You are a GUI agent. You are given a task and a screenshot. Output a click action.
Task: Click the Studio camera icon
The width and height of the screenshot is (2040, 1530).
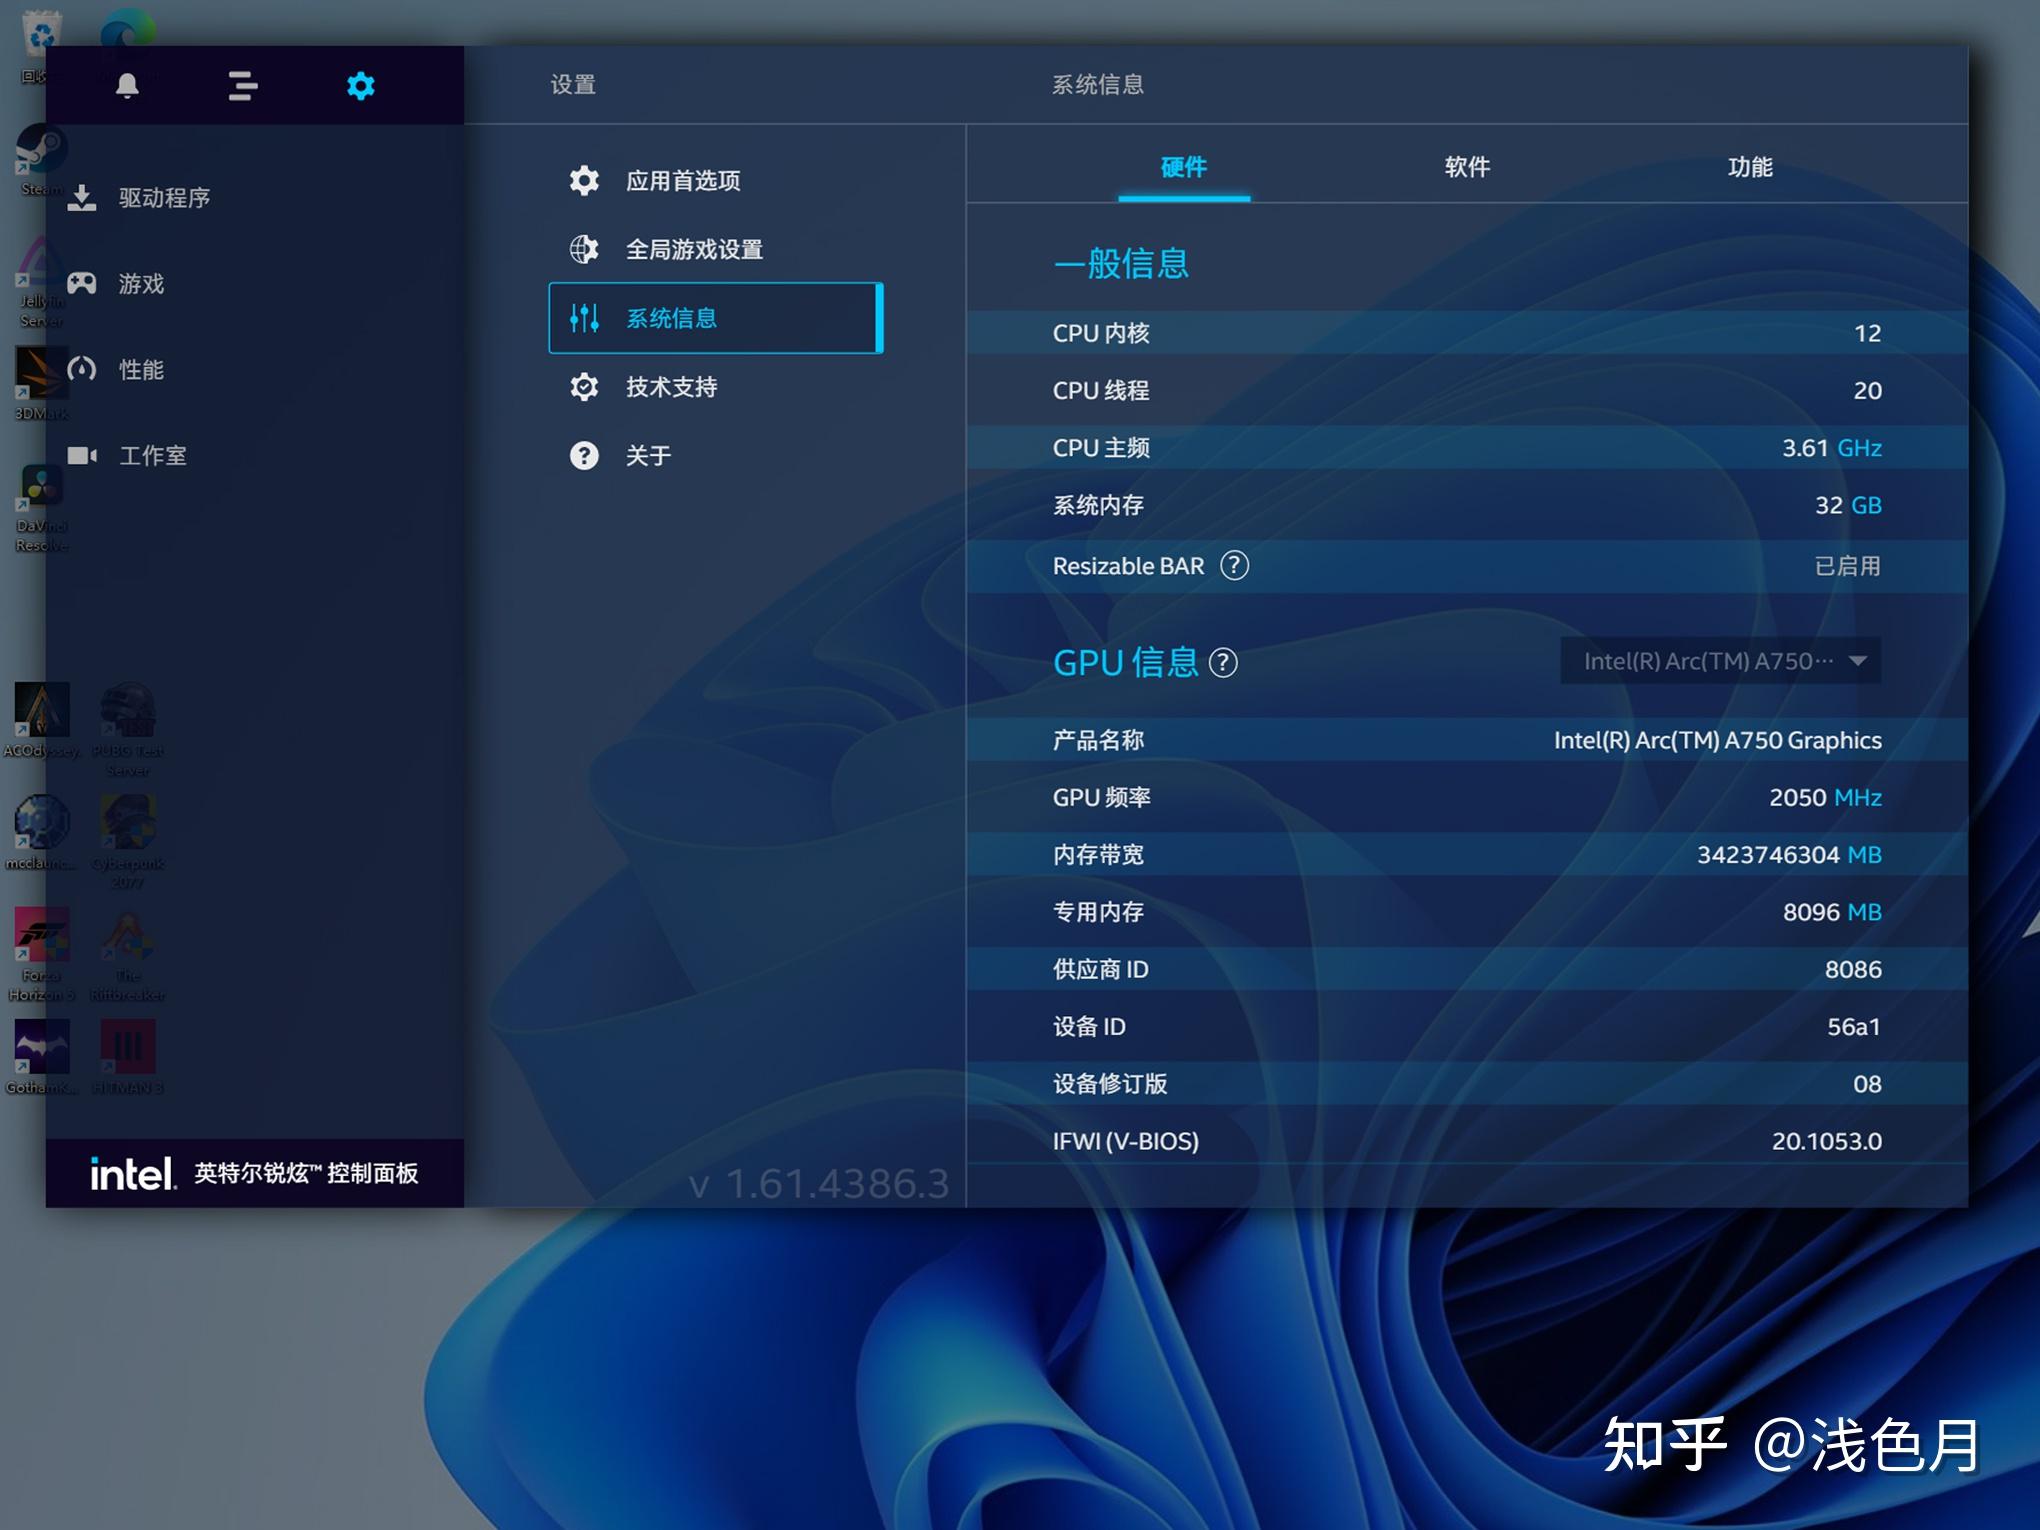pyautogui.click(x=82, y=455)
